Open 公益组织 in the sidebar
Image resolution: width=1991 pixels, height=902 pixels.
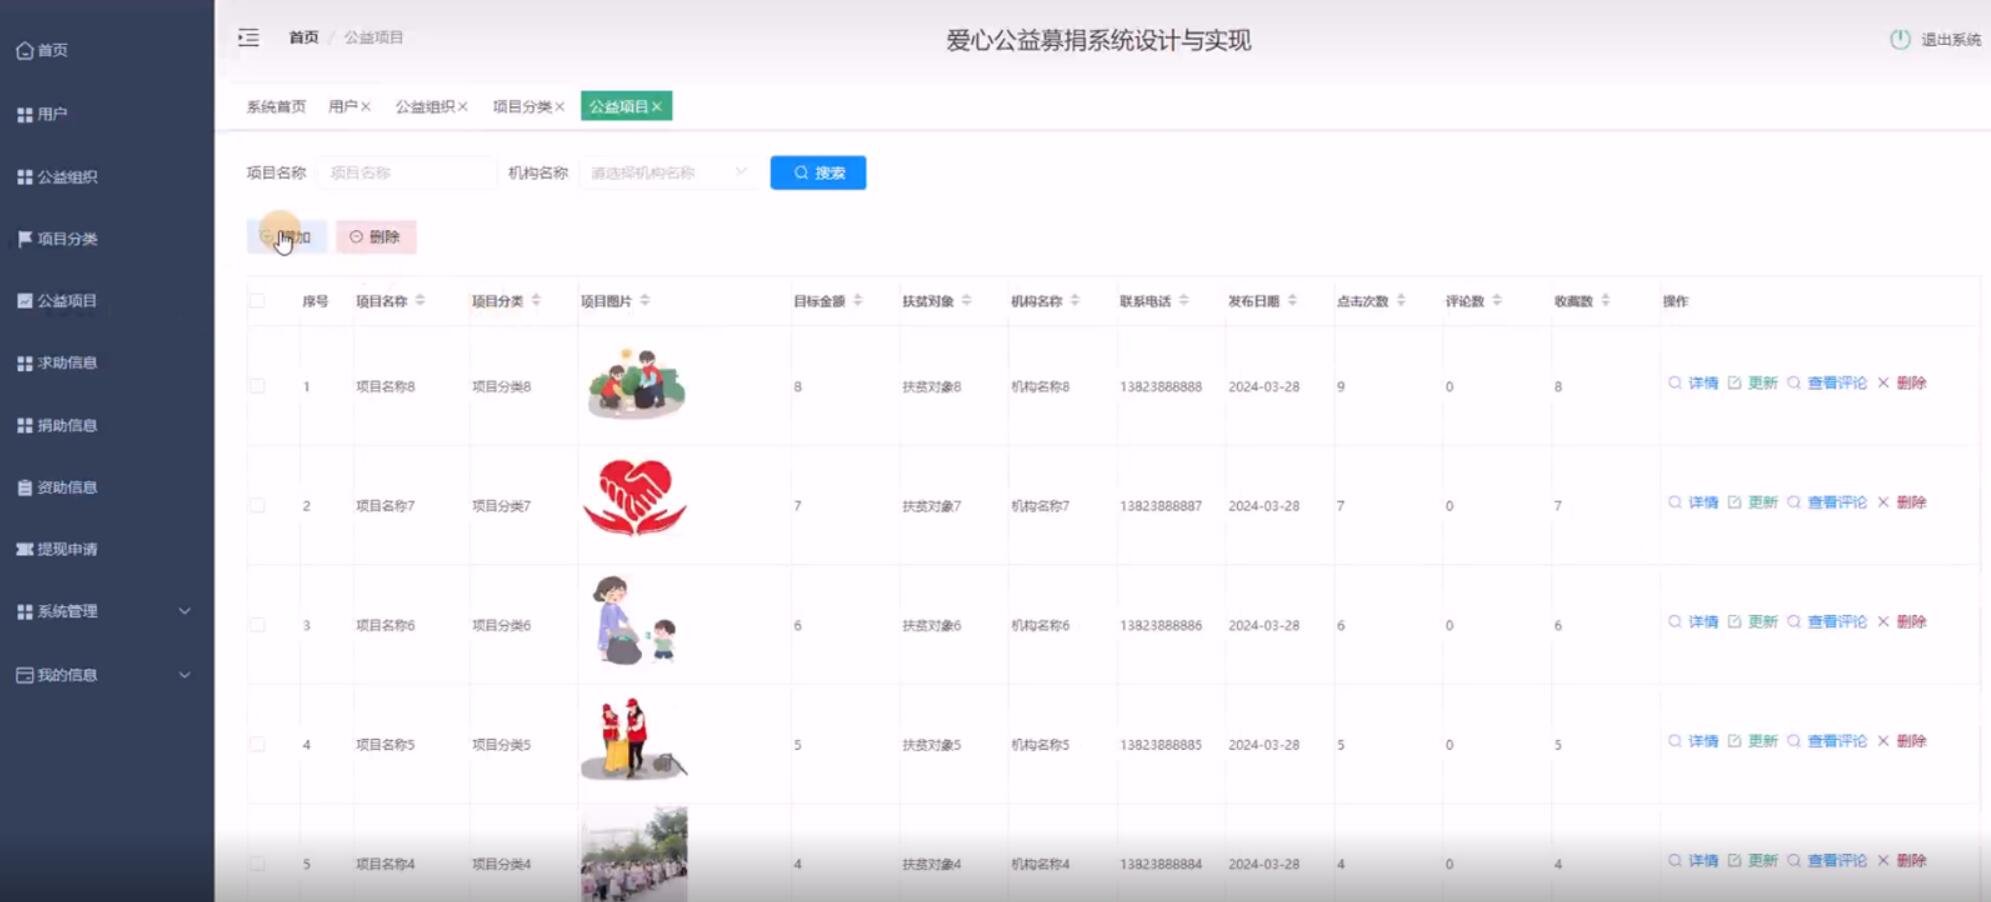click(57, 177)
